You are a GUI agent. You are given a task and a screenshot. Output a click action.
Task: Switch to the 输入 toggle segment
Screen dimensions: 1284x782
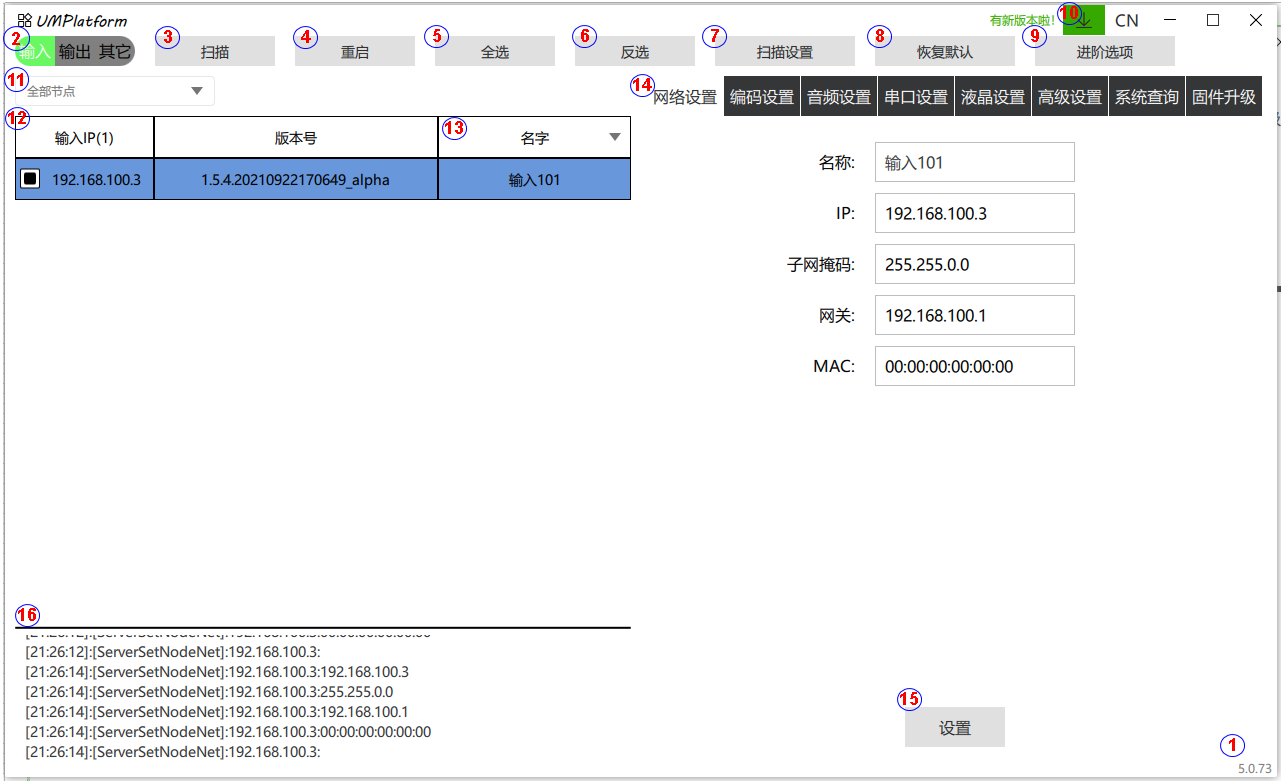(x=38, y=52)
